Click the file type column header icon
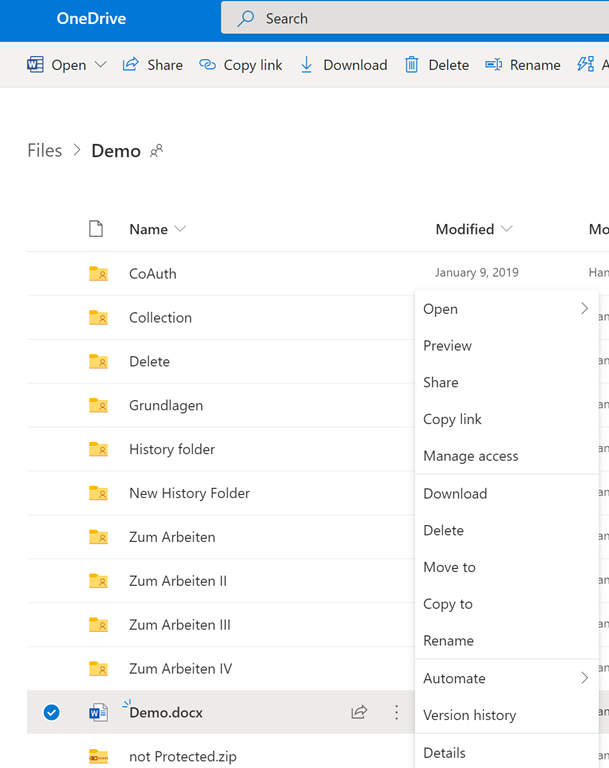Viewport: 609px width, 768px height. click(x=96, y=229)
